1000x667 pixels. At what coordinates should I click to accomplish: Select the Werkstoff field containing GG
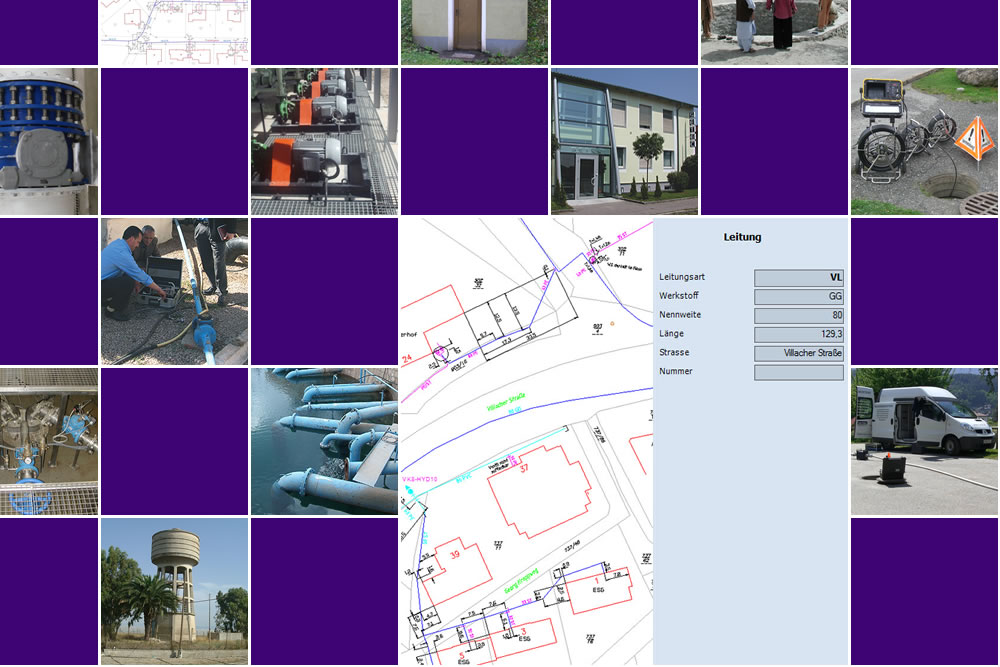[x=798, y=297]
